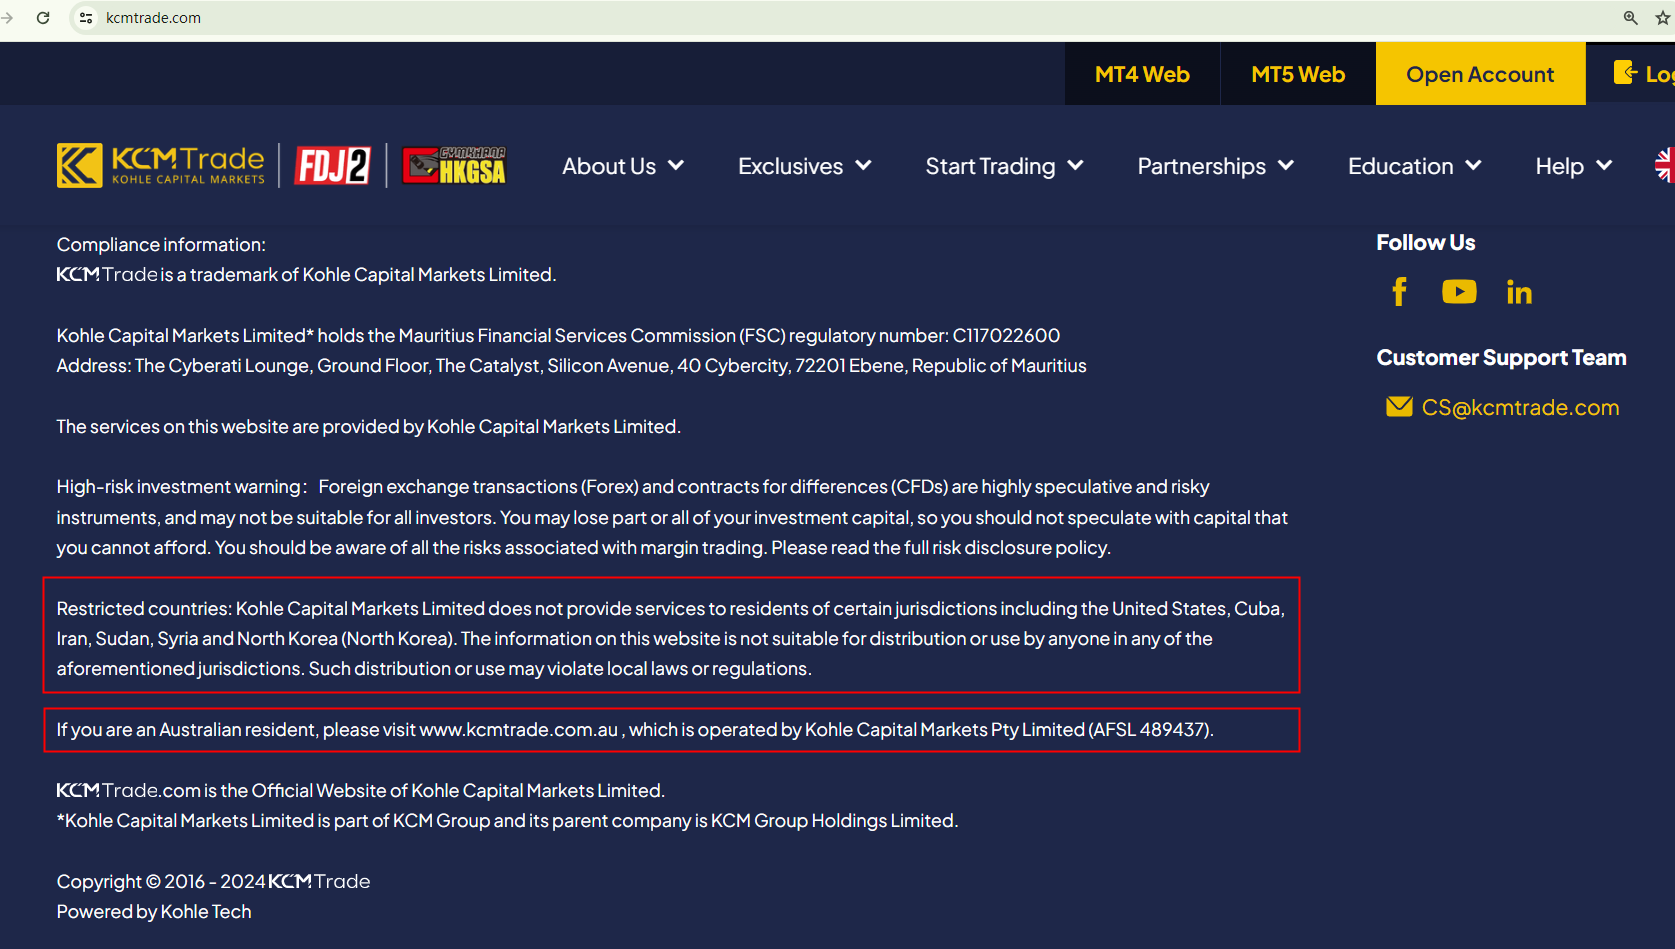Launch MT4 Web platform

1142,74
